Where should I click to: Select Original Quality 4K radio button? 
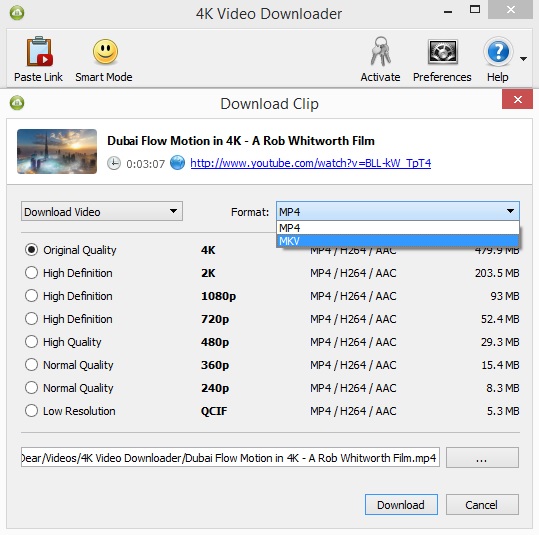coord(31,250)
